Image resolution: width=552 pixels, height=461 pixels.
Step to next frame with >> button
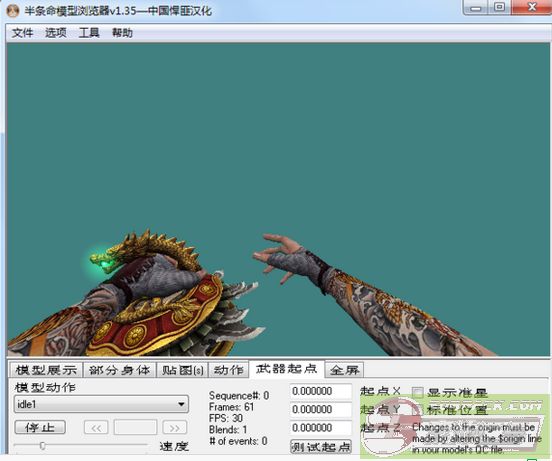tap(175, 428)
